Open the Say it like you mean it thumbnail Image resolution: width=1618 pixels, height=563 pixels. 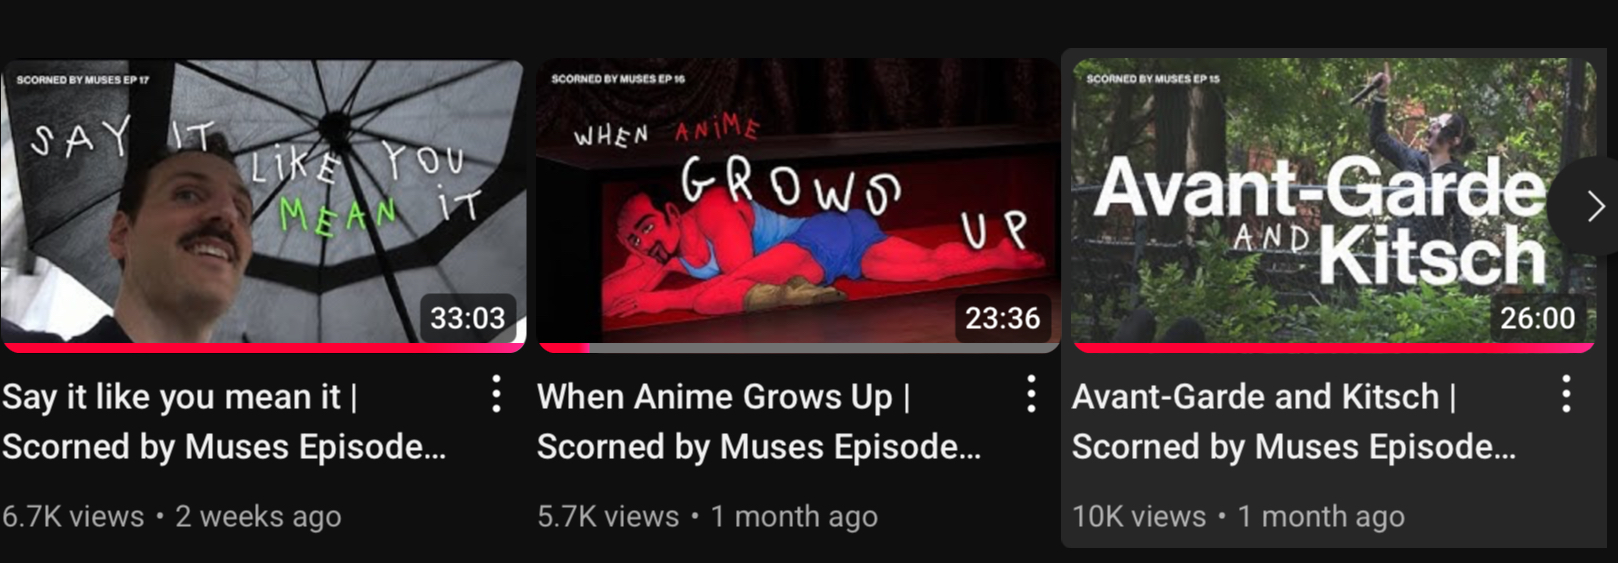263,205
